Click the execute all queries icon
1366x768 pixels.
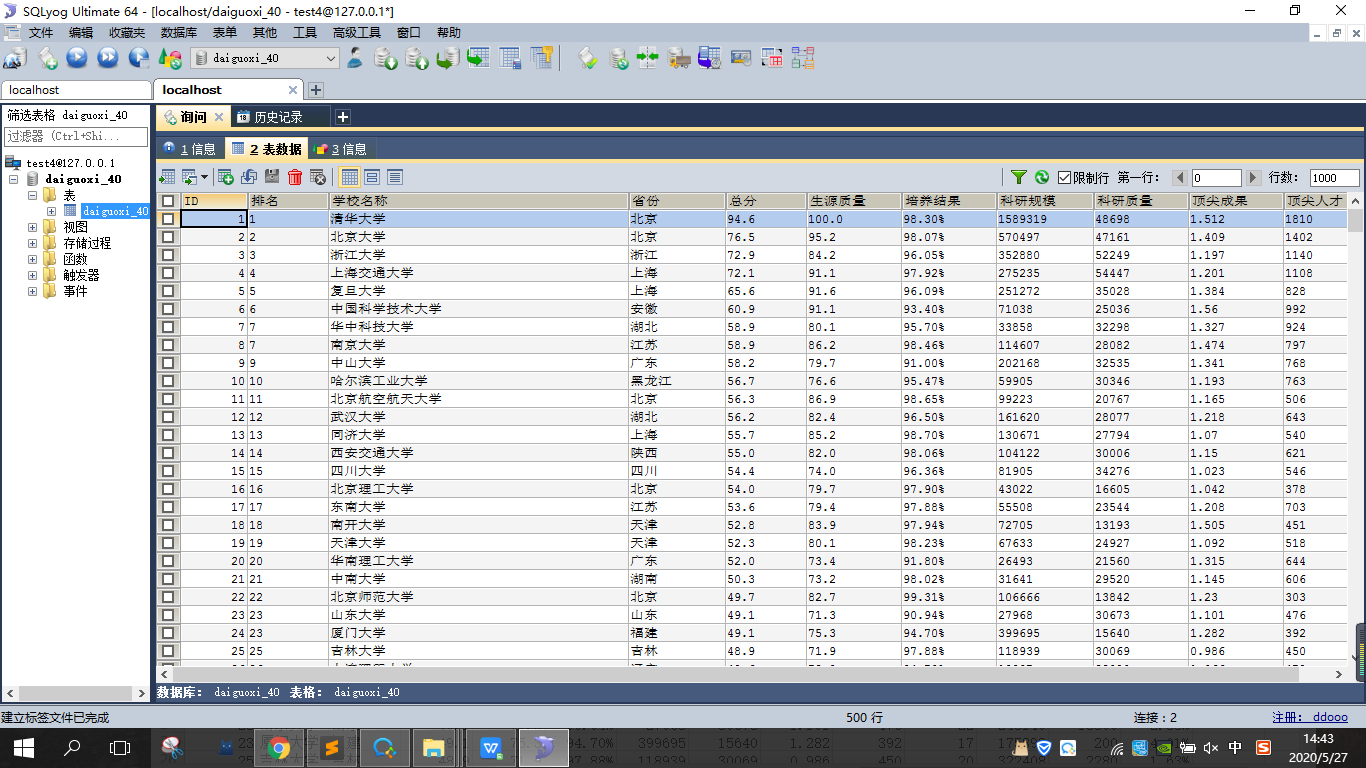tap(108, 58)
